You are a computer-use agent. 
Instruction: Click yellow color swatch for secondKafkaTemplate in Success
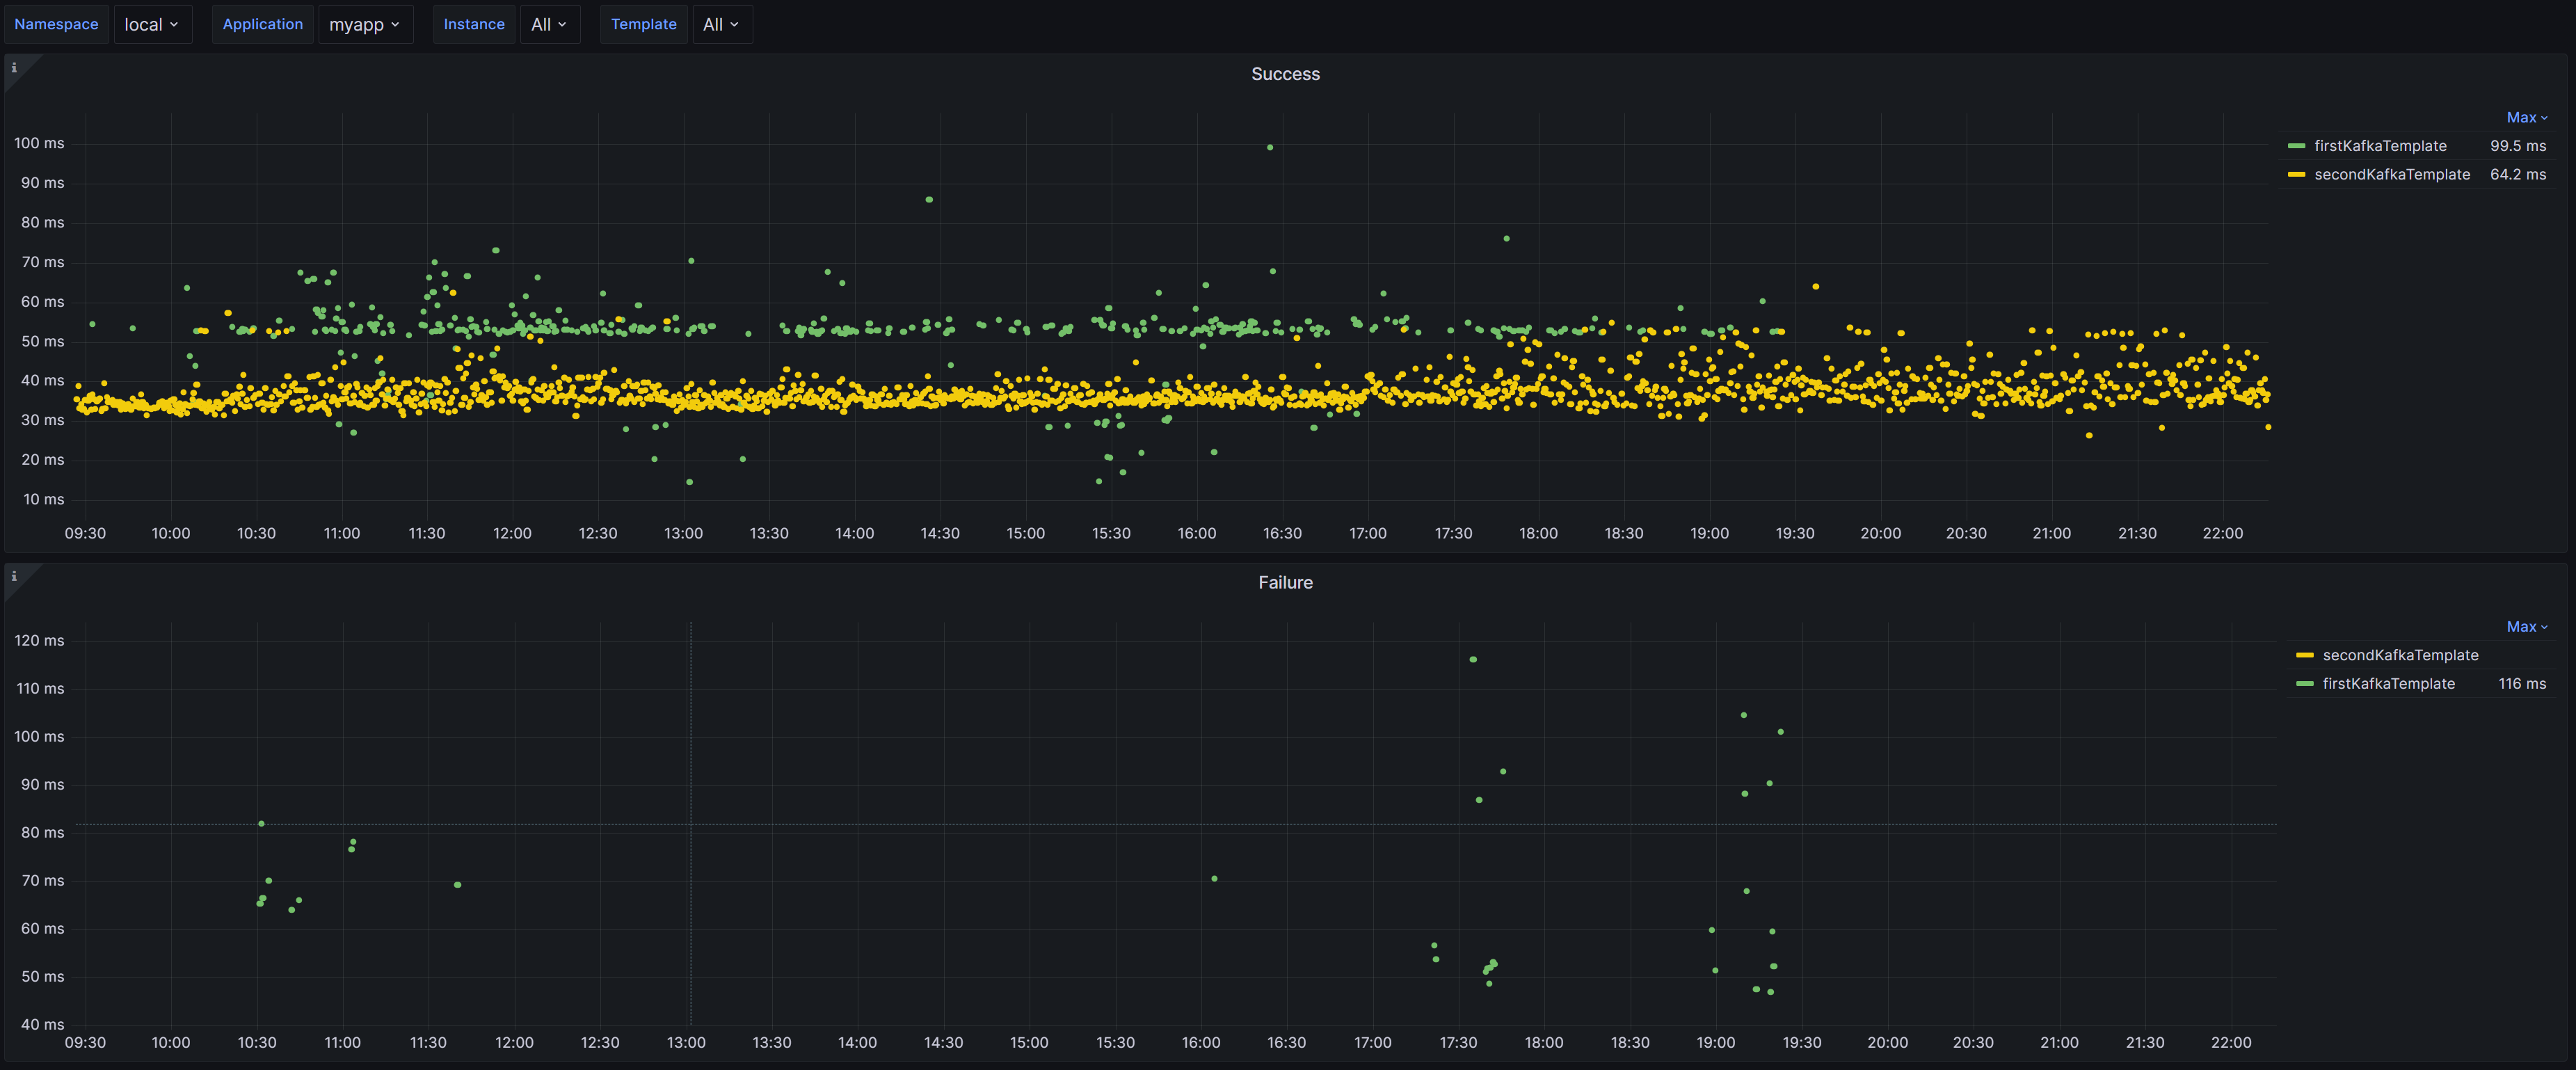pos(2296,174)
